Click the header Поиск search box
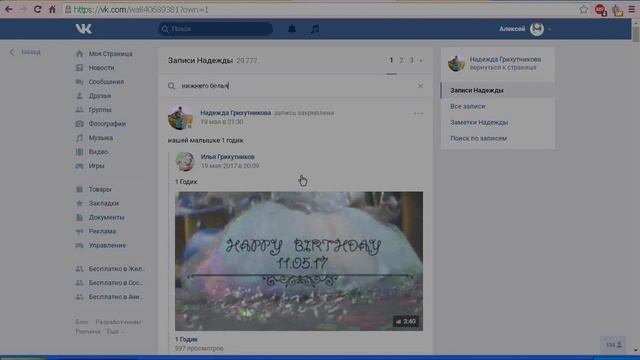 pyautogui.click(x=215, y=29)
